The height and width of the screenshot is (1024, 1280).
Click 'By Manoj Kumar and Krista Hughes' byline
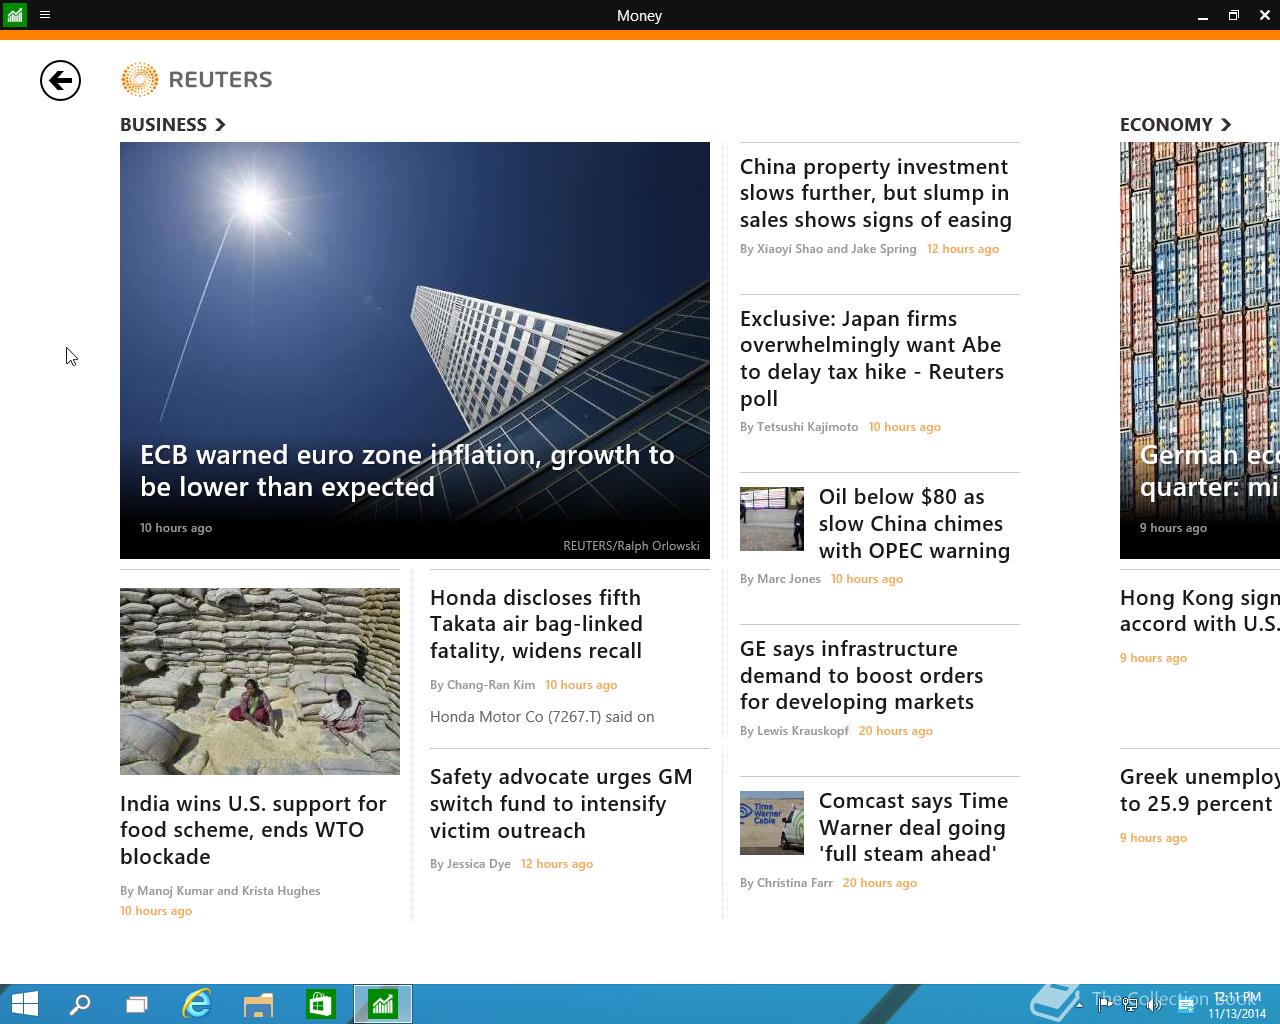click(220, 891)
